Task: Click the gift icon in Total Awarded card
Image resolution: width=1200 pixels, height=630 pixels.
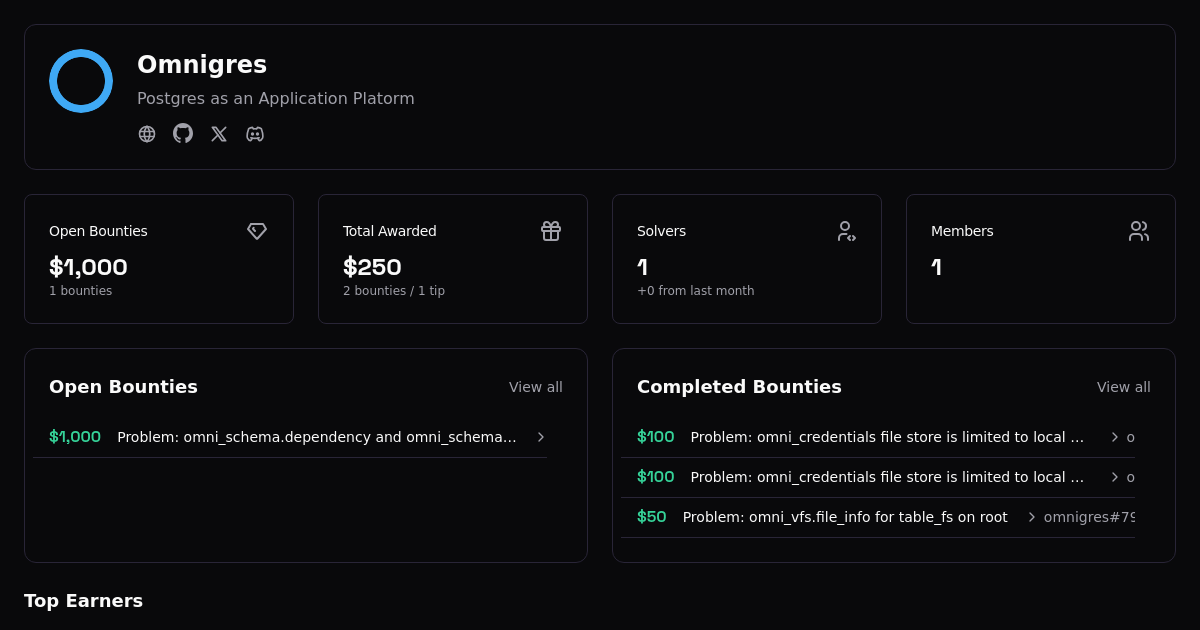Action: (551, 231)
